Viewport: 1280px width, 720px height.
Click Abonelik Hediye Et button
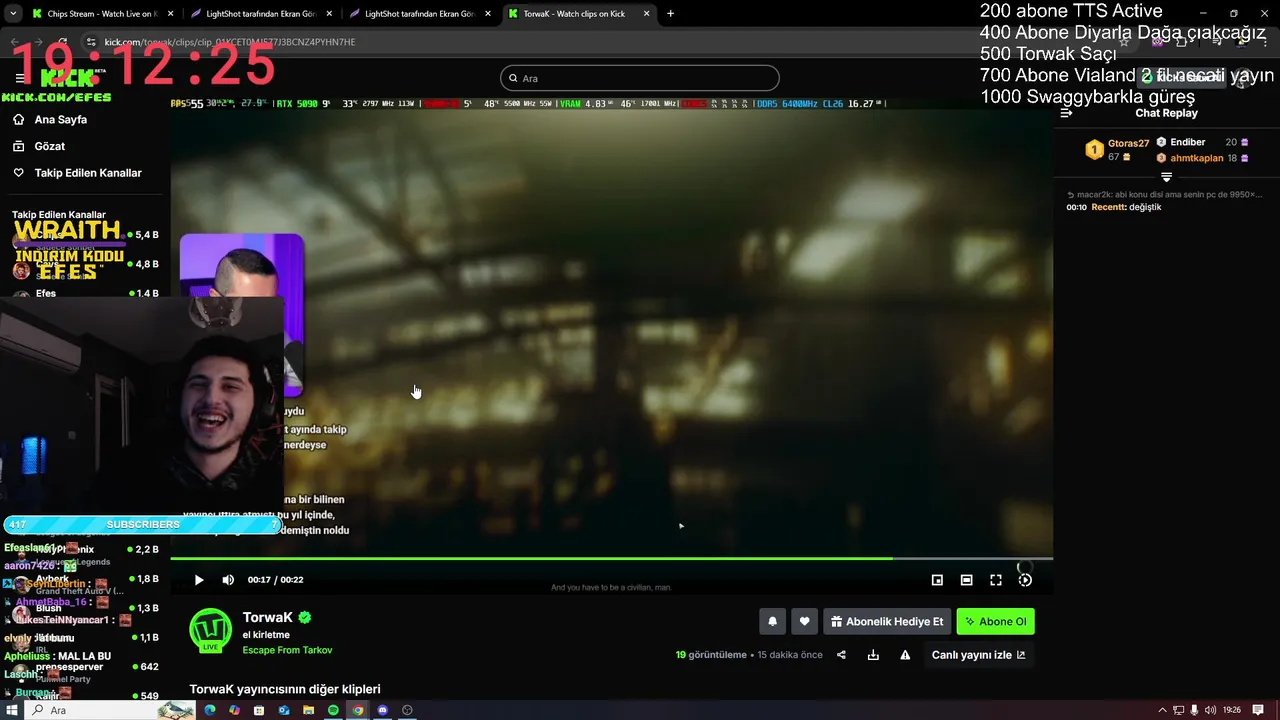[887, 621]
